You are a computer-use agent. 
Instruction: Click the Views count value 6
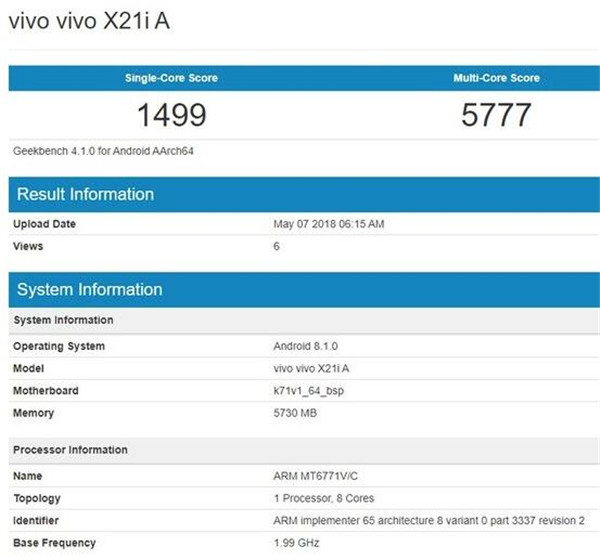pos(277,246)
